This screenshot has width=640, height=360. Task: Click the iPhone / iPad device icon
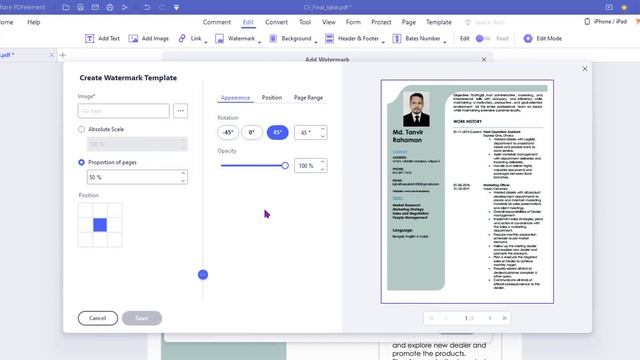click(x=587, y=22)
